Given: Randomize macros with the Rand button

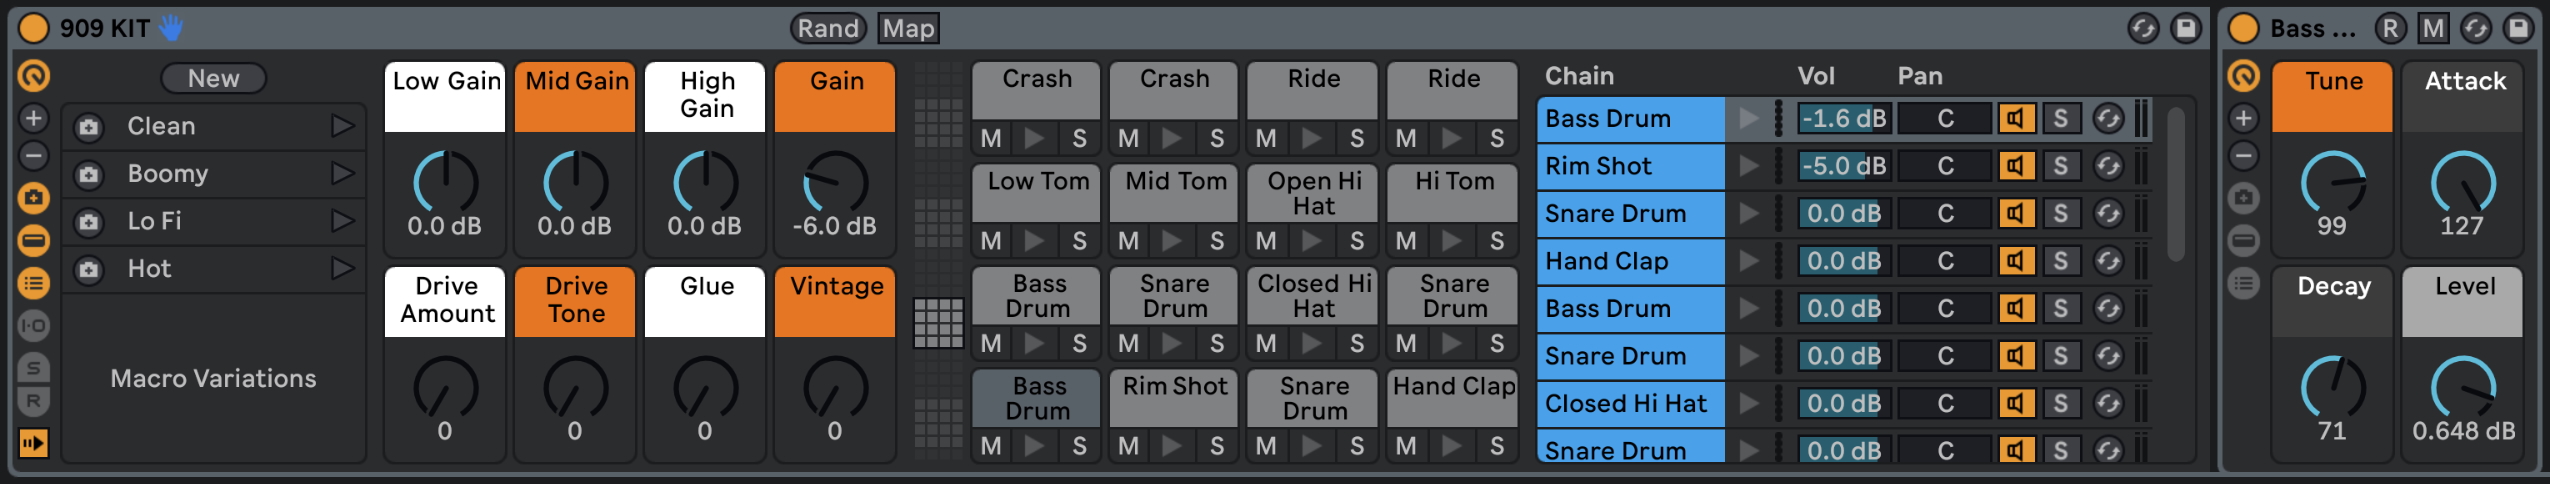Looking at the screenshot, I should [x=828, y=28].
